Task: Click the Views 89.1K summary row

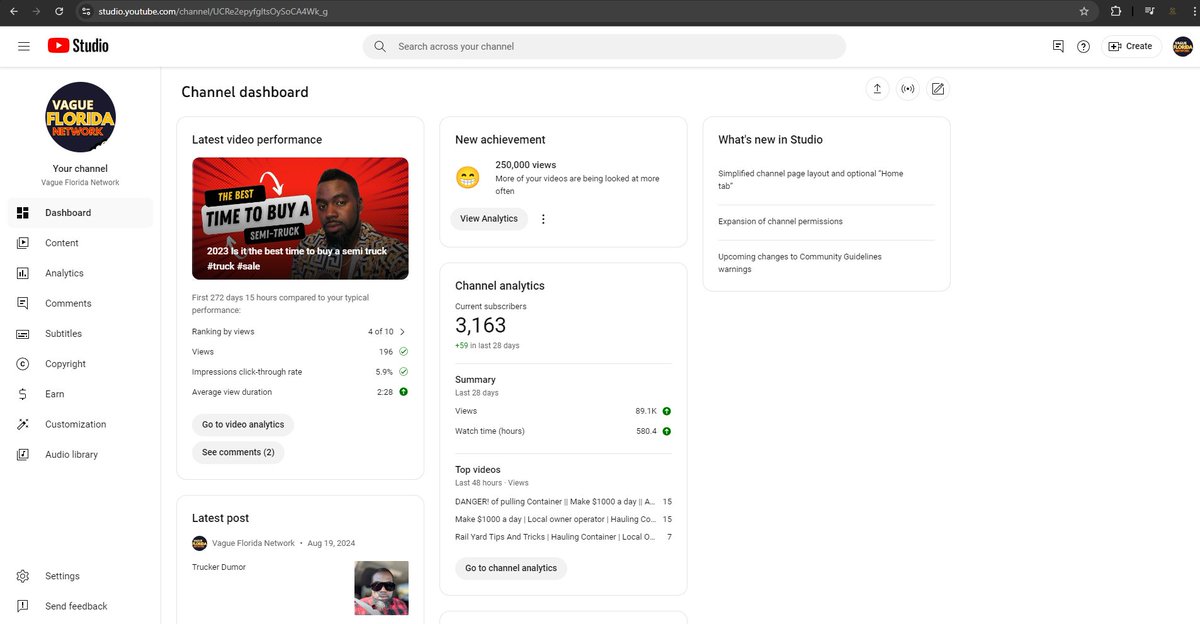Action: tap(563, 411)
